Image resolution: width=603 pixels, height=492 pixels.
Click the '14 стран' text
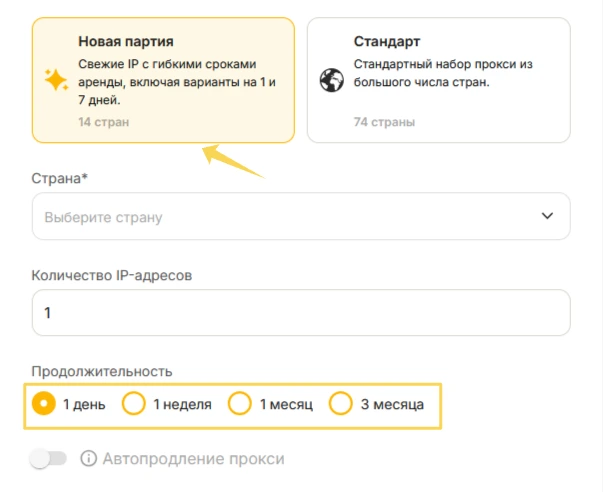point(103,122)
